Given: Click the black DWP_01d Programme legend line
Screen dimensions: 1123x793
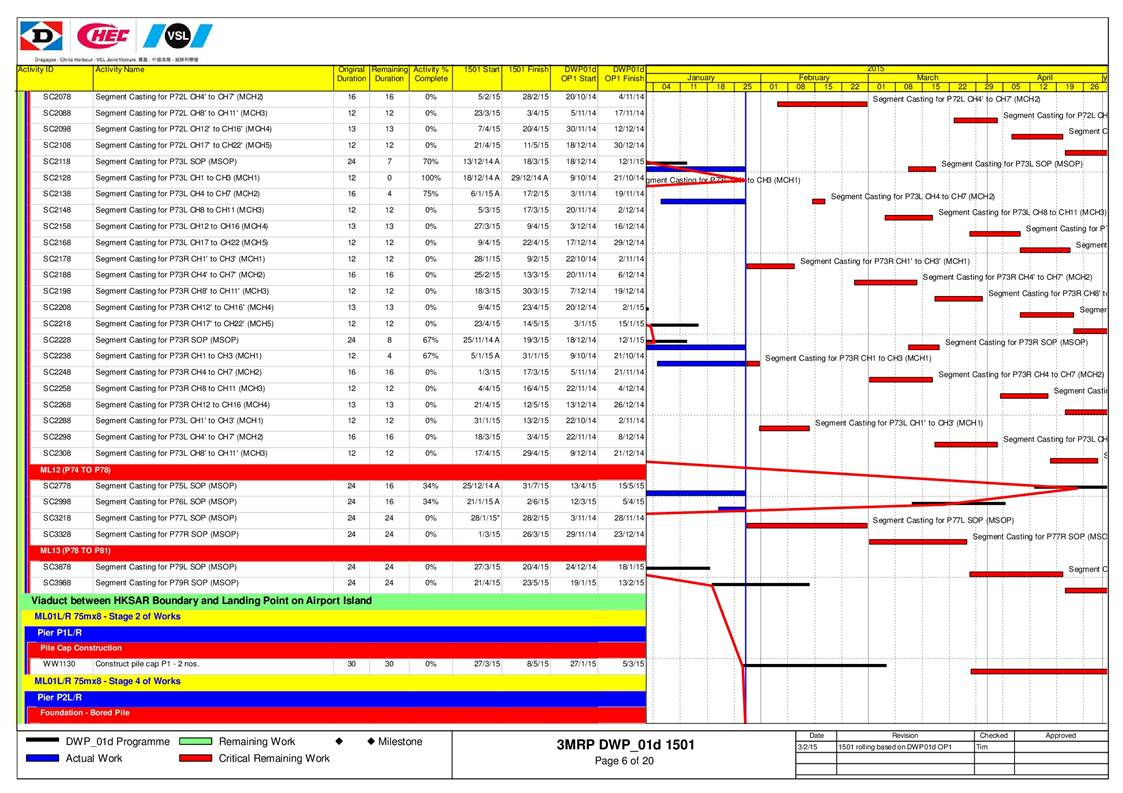Looking at the screenshot, I should point(42,741).
